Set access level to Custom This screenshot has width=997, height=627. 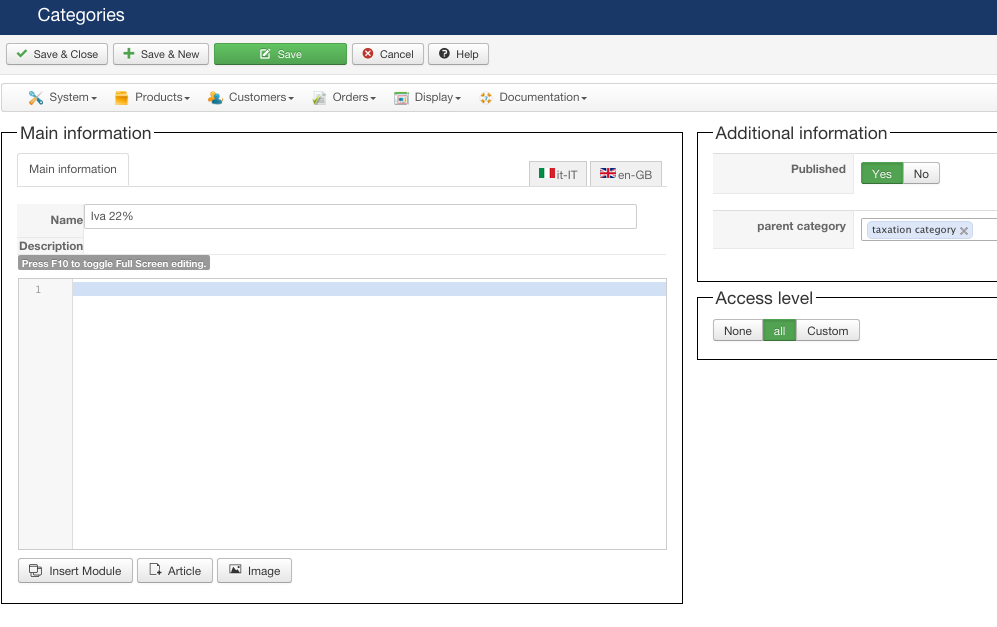[827, 331]
